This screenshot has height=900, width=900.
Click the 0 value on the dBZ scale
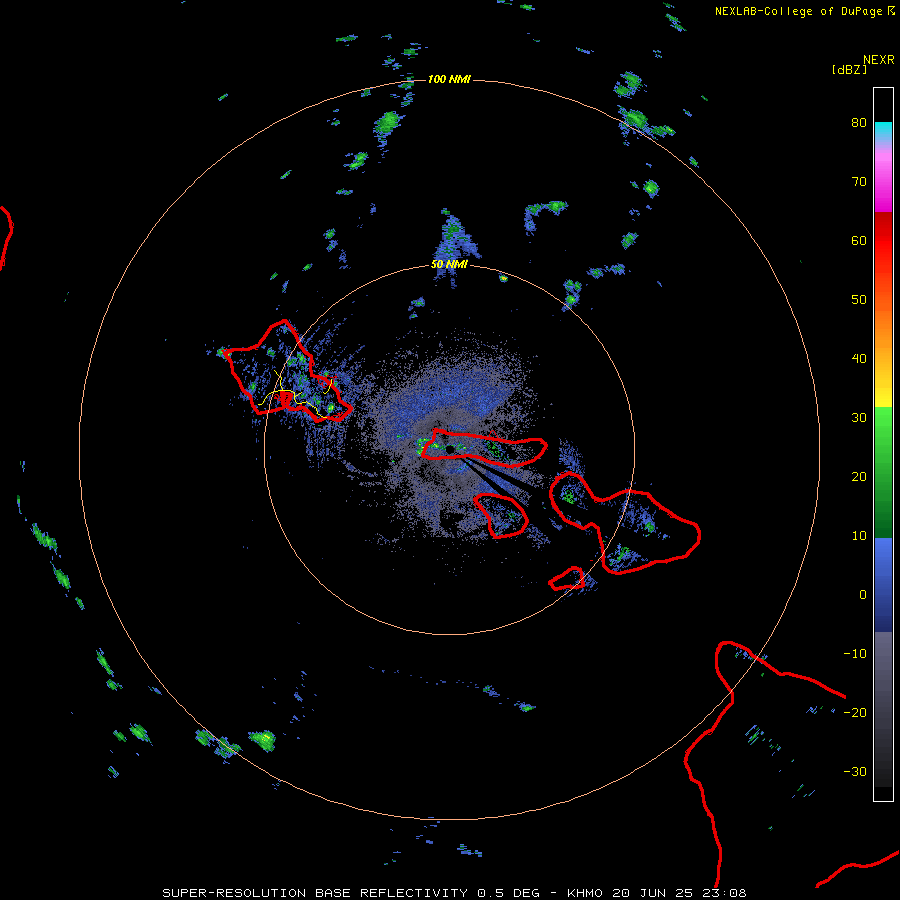[x=863, y=595]
